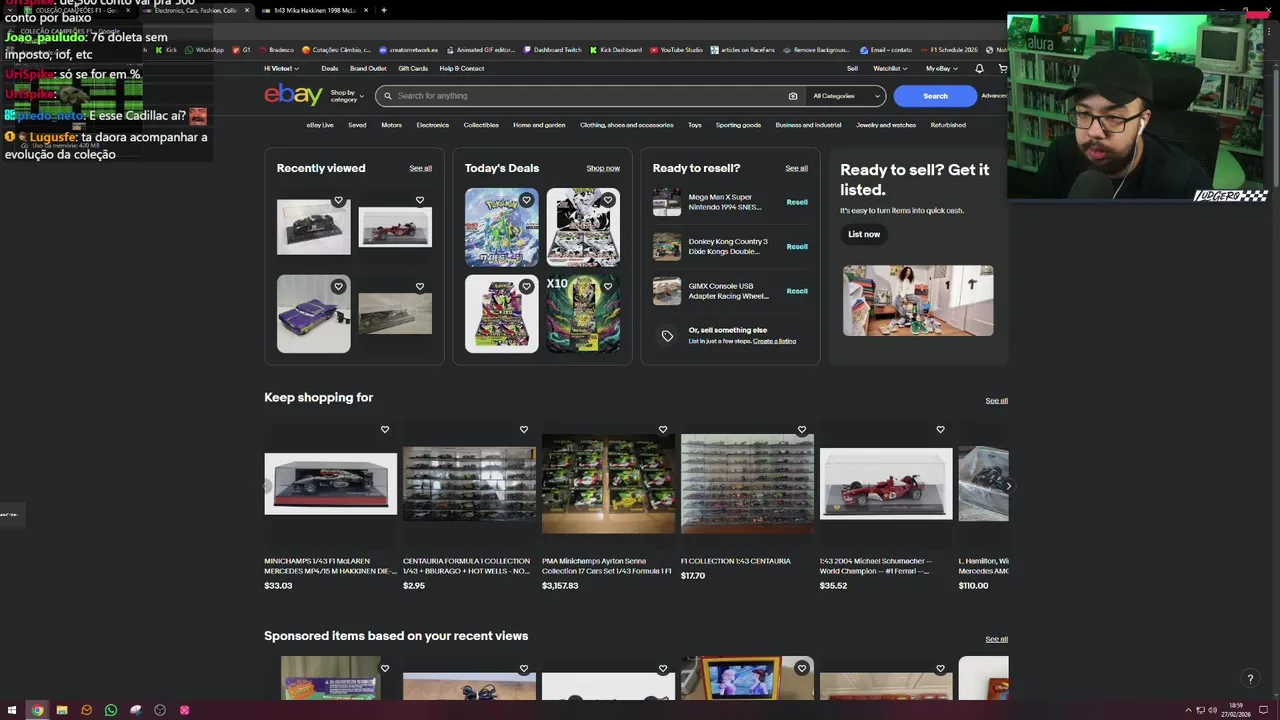The image size is (1280, 720).
Task: Open the $3,157.83 Ayrton Senna collection listing title
Action: point(607,566)
